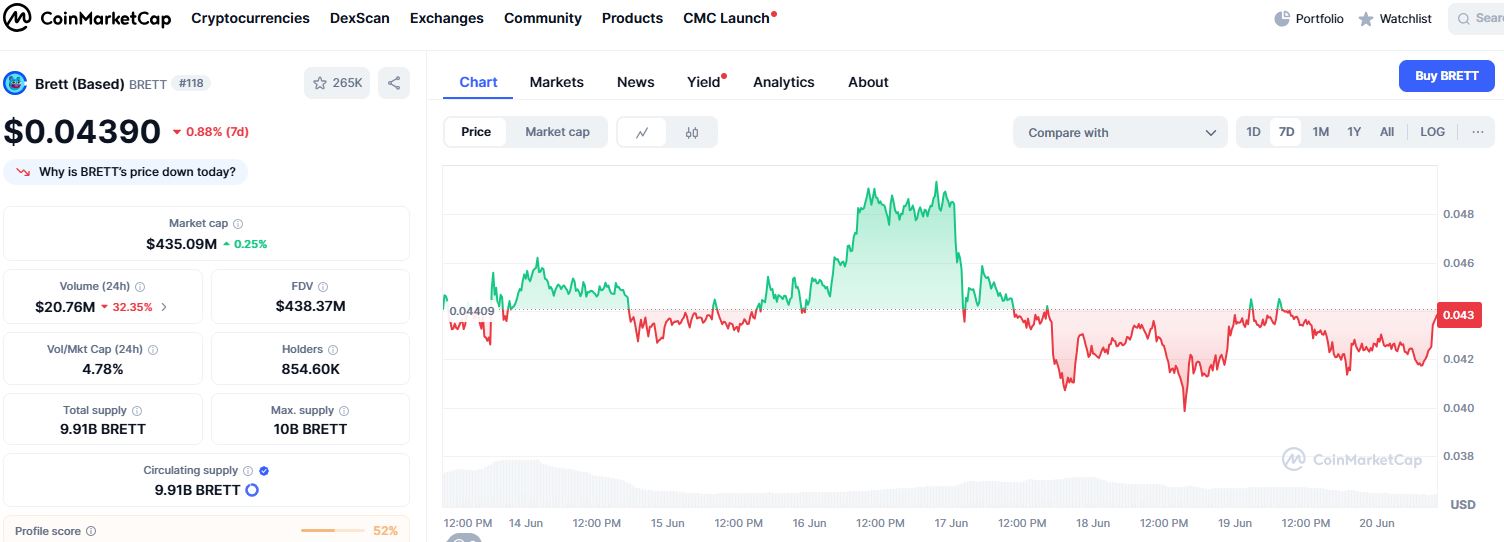Viewport: 1504px width, 542px height.
Task: Click the circulating supply progress ring
Action: coord(252,490)
